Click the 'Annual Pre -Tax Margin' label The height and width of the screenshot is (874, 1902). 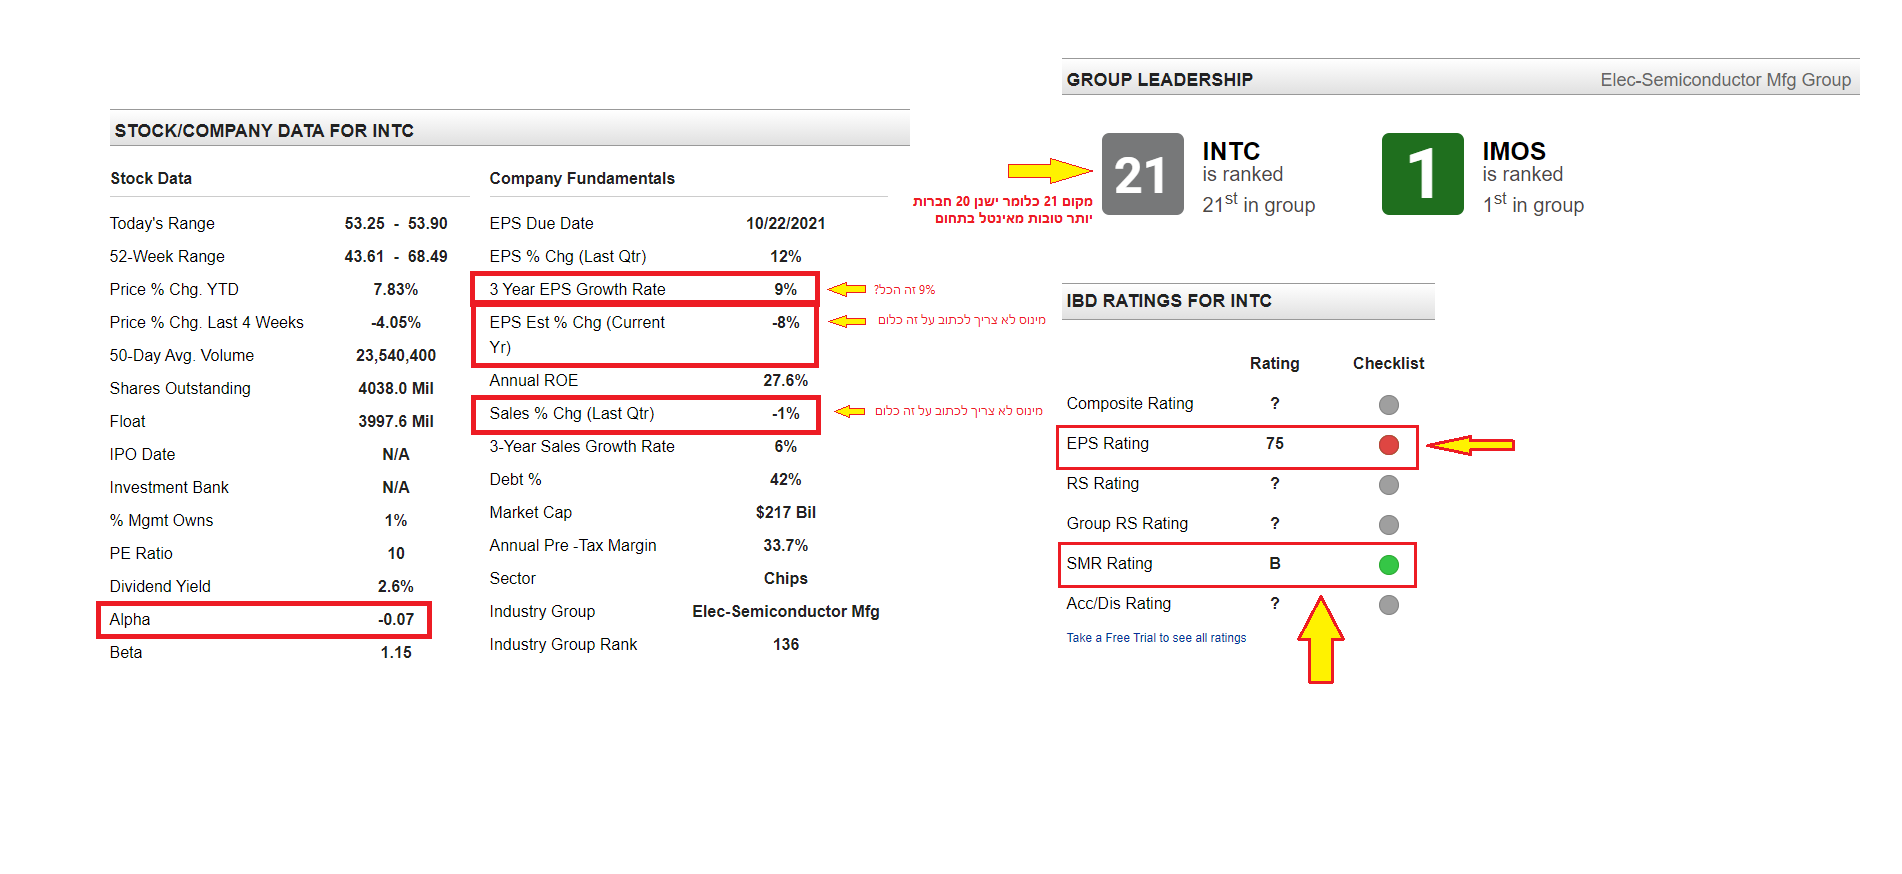(x=573, y=545)
